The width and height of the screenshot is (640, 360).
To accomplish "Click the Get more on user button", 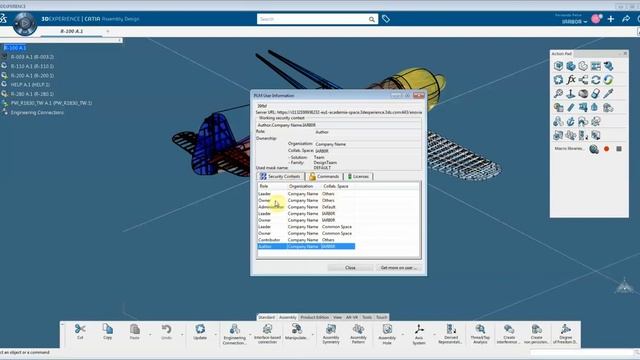I will tap(399, 268).
